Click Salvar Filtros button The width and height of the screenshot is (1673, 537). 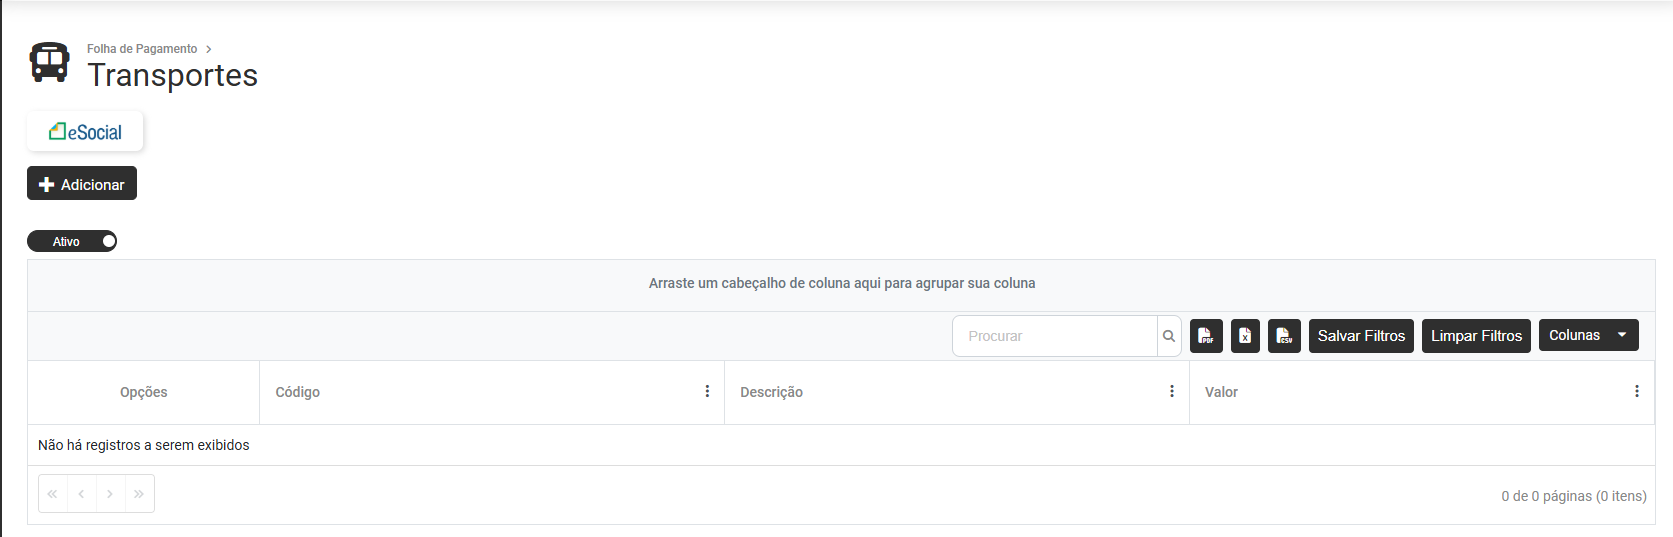[x=1361, y=336]
